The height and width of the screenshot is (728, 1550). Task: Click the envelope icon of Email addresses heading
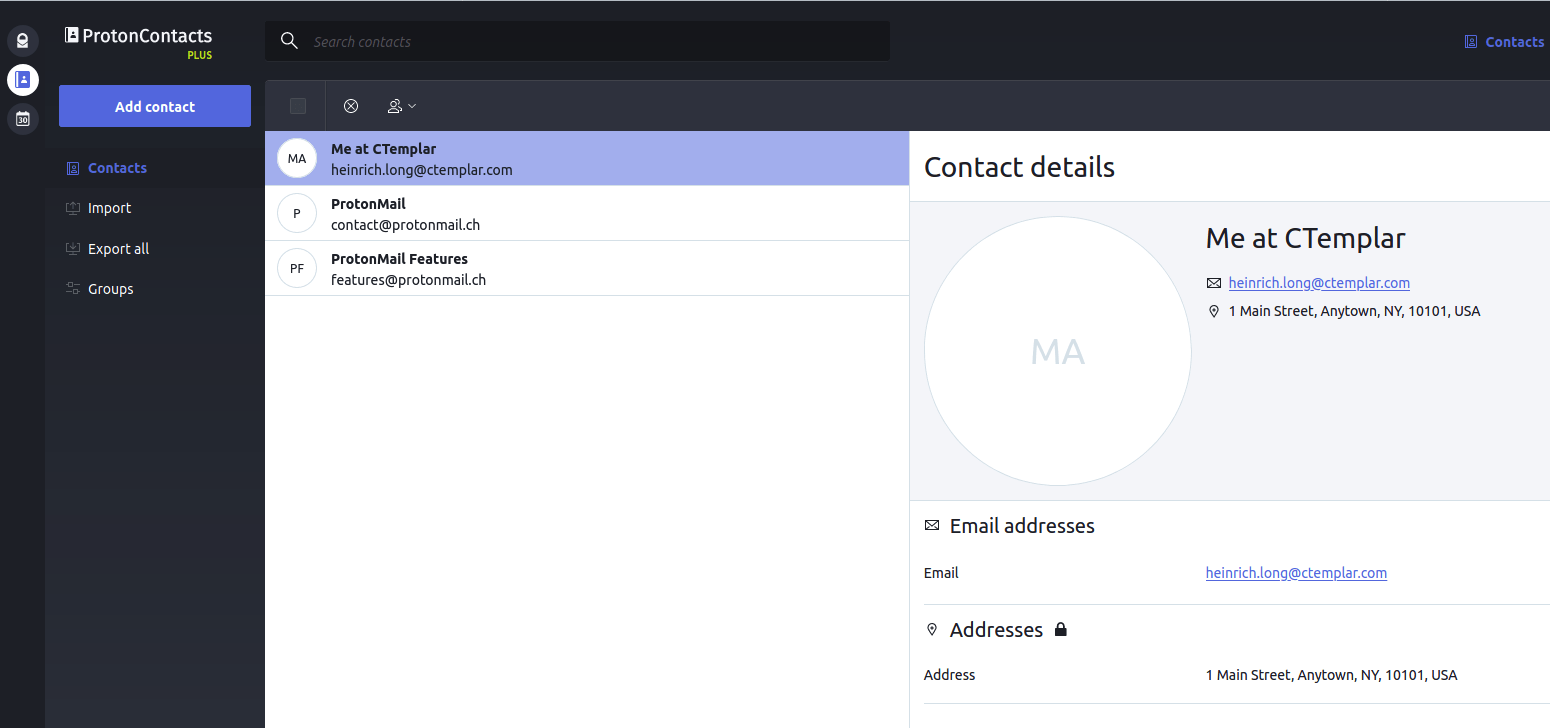(x=932, y=525)
